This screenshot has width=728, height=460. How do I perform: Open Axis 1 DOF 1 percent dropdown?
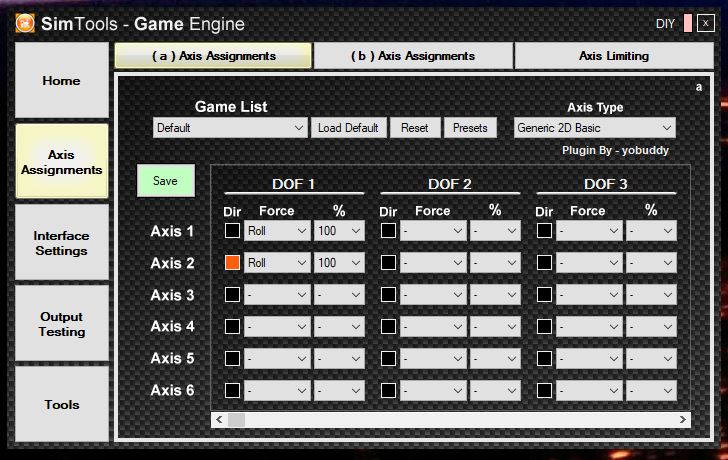pos(339,231)
